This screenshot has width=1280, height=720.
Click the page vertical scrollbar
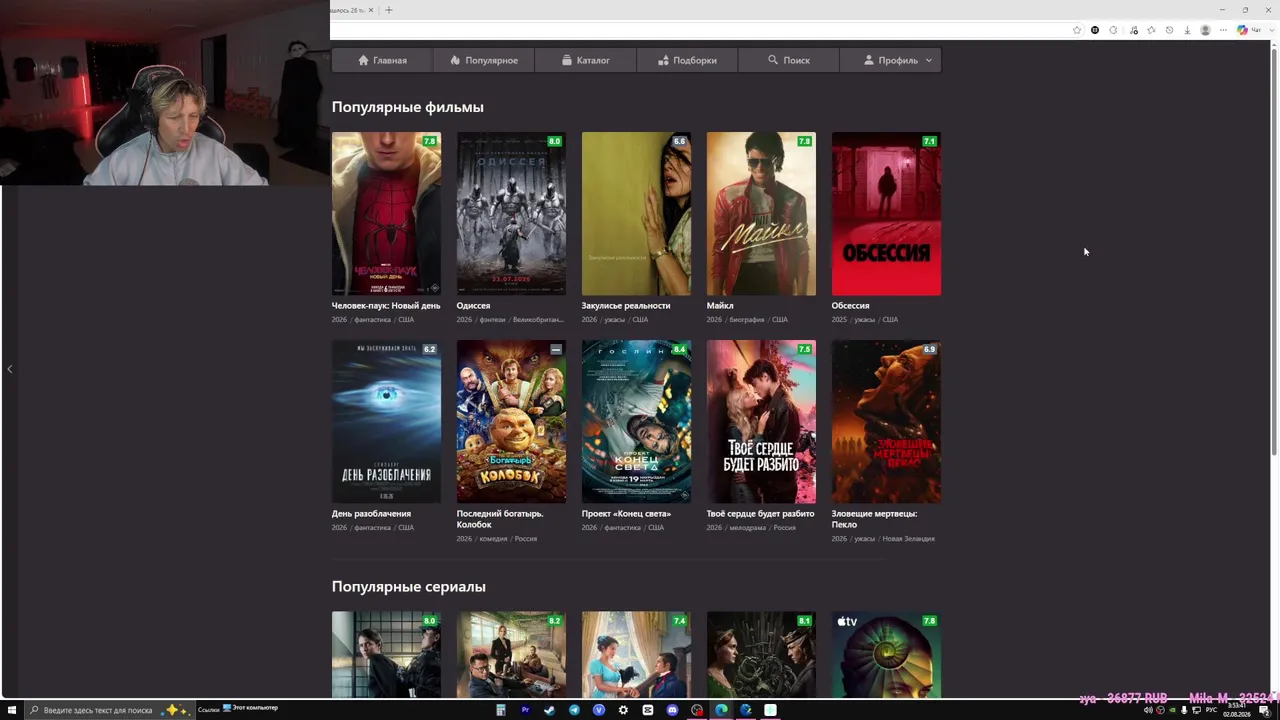coord(1274,250)
